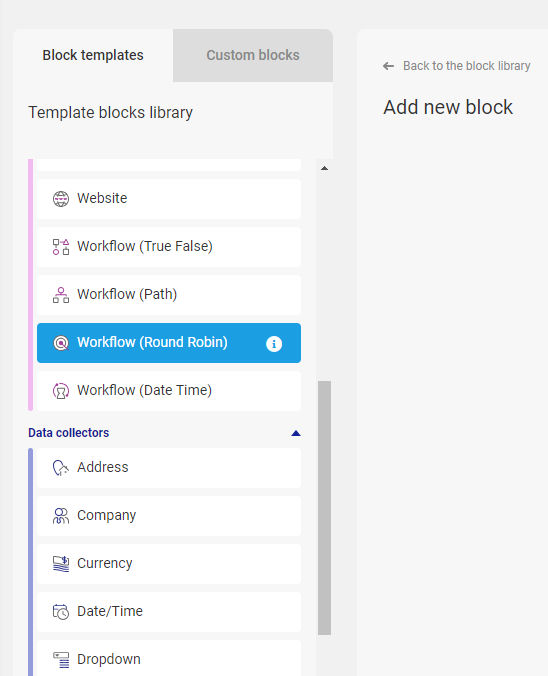The height and width of the screenshot is (676, 548).
Task: Click the Company people icon
Action: tap(61, 516)
